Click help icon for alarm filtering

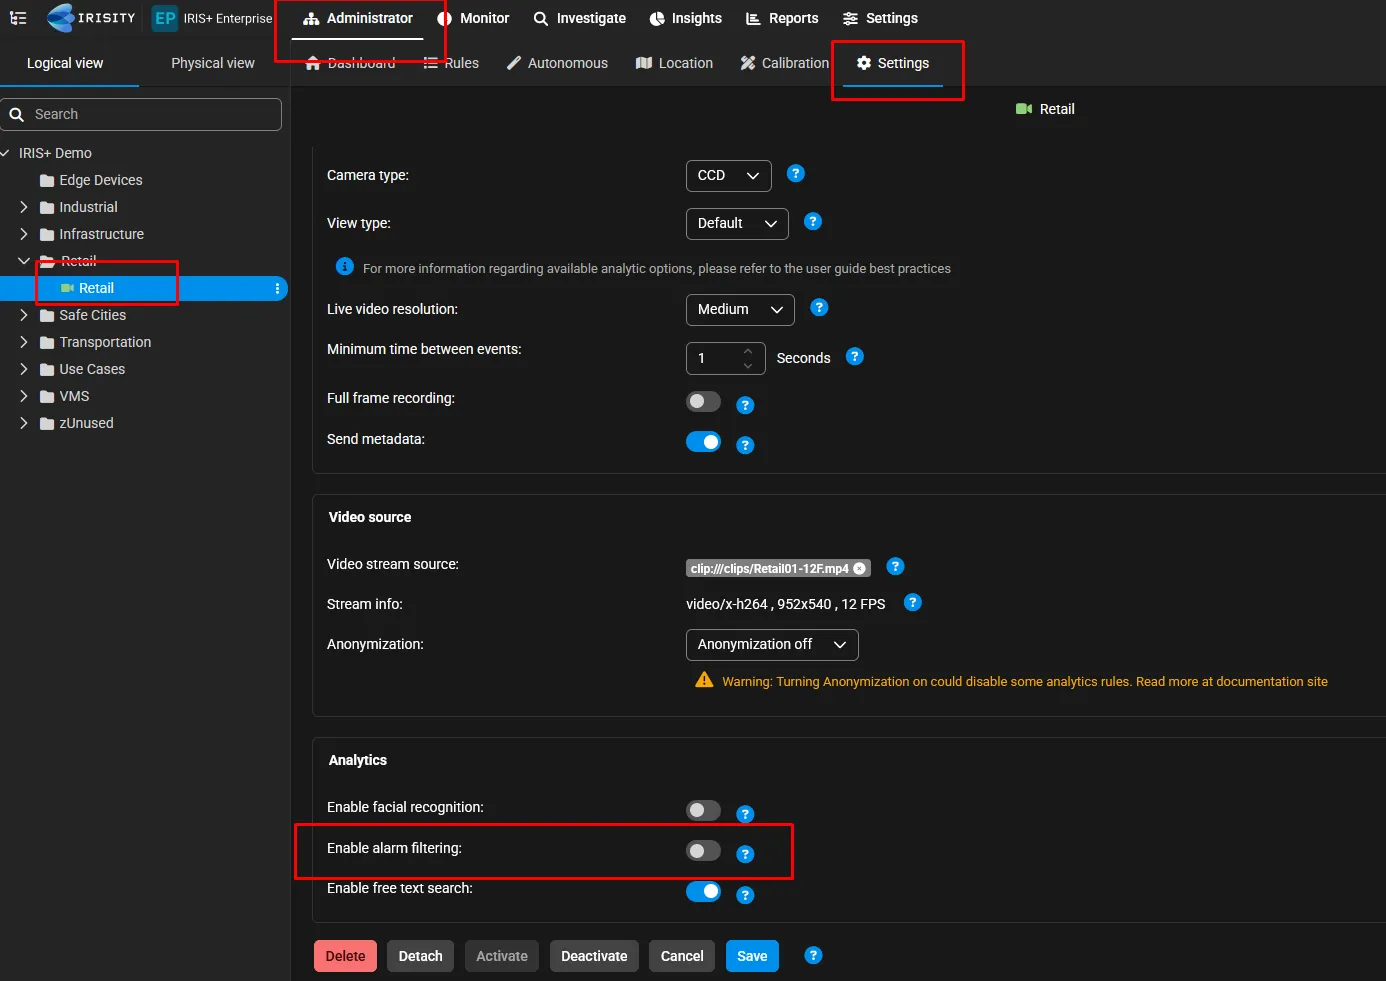point(745,854)
